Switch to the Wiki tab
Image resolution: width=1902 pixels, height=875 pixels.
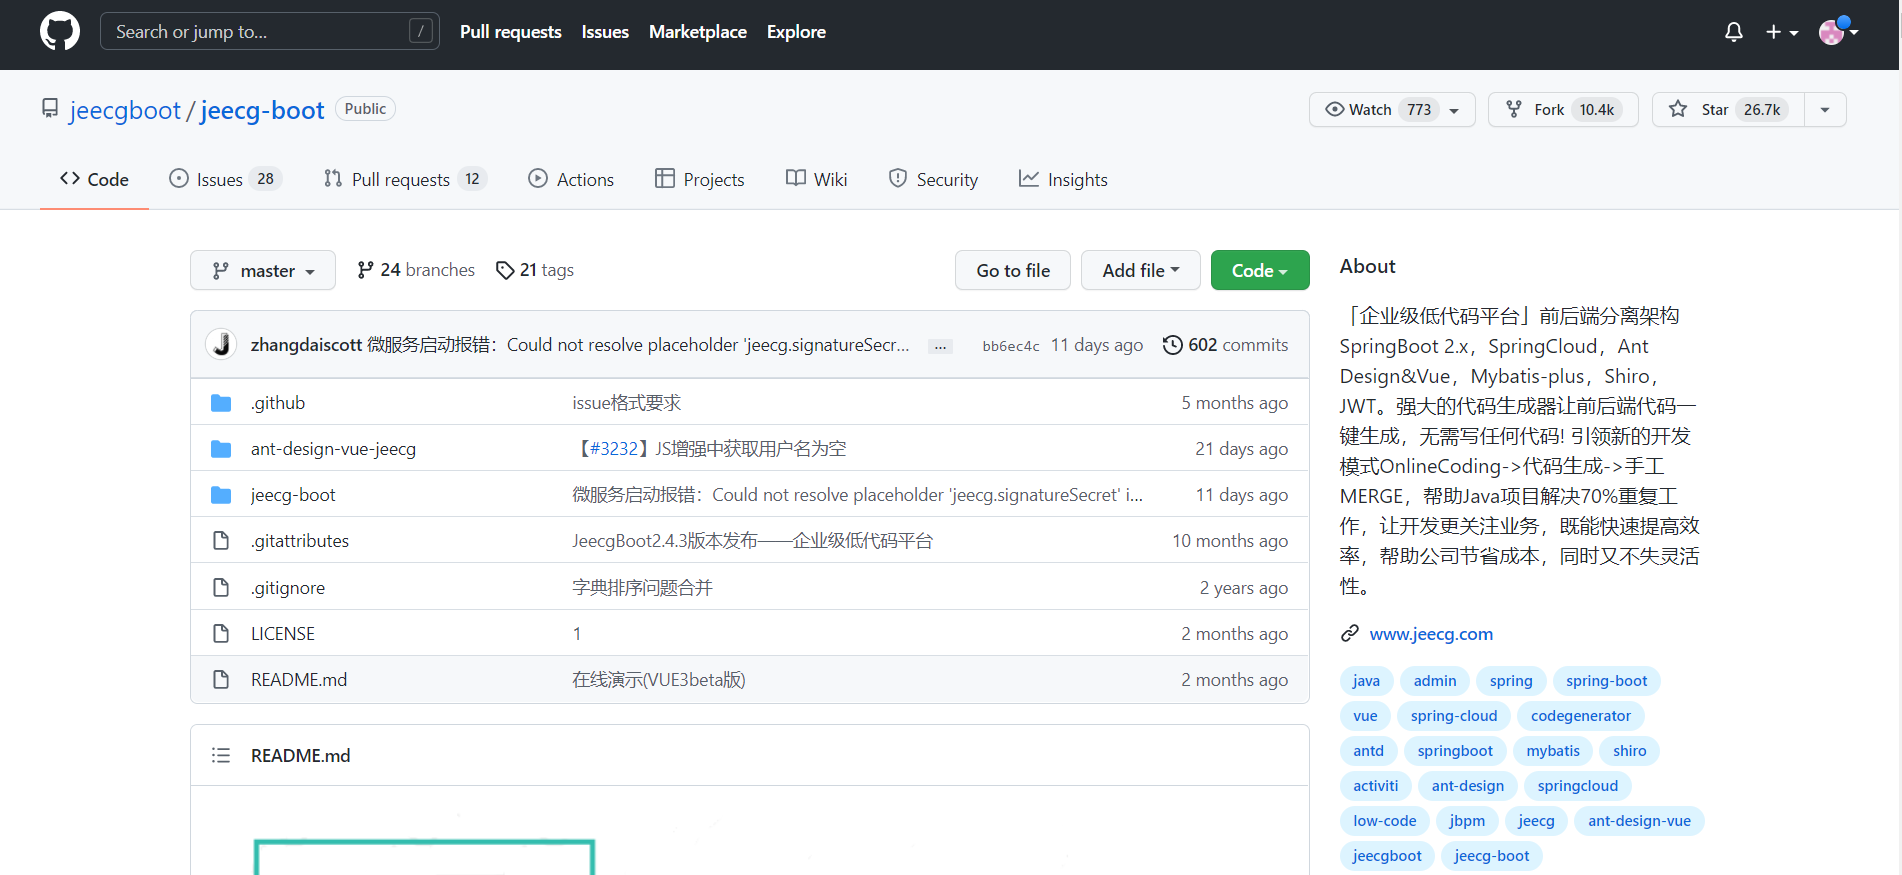[816, 179]
